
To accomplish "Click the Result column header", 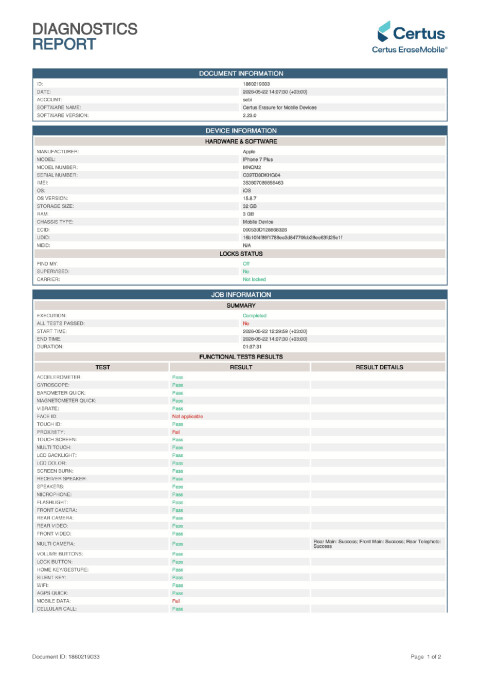I will [x=240, y=367].
